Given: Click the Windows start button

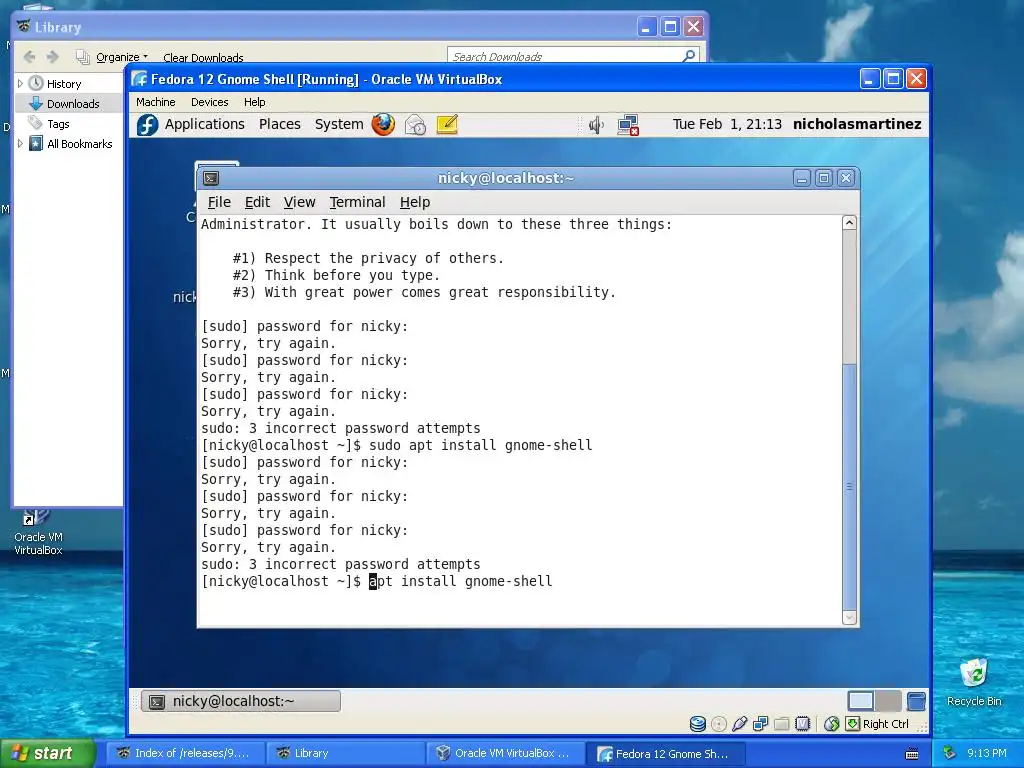Looking at the screenshot, I should 48,753.
